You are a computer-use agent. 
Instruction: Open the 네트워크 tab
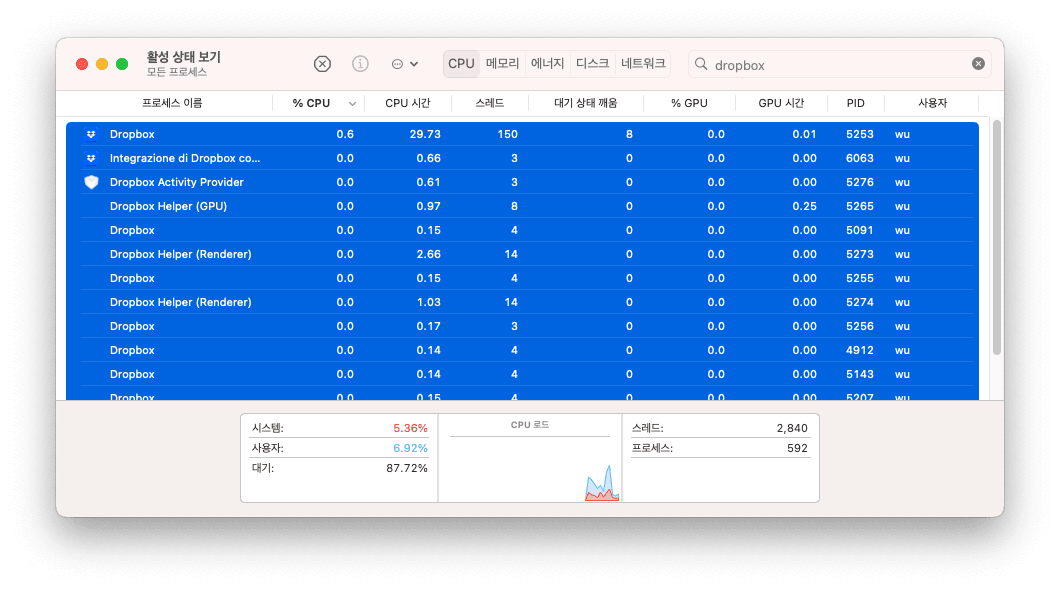[642, 64]
